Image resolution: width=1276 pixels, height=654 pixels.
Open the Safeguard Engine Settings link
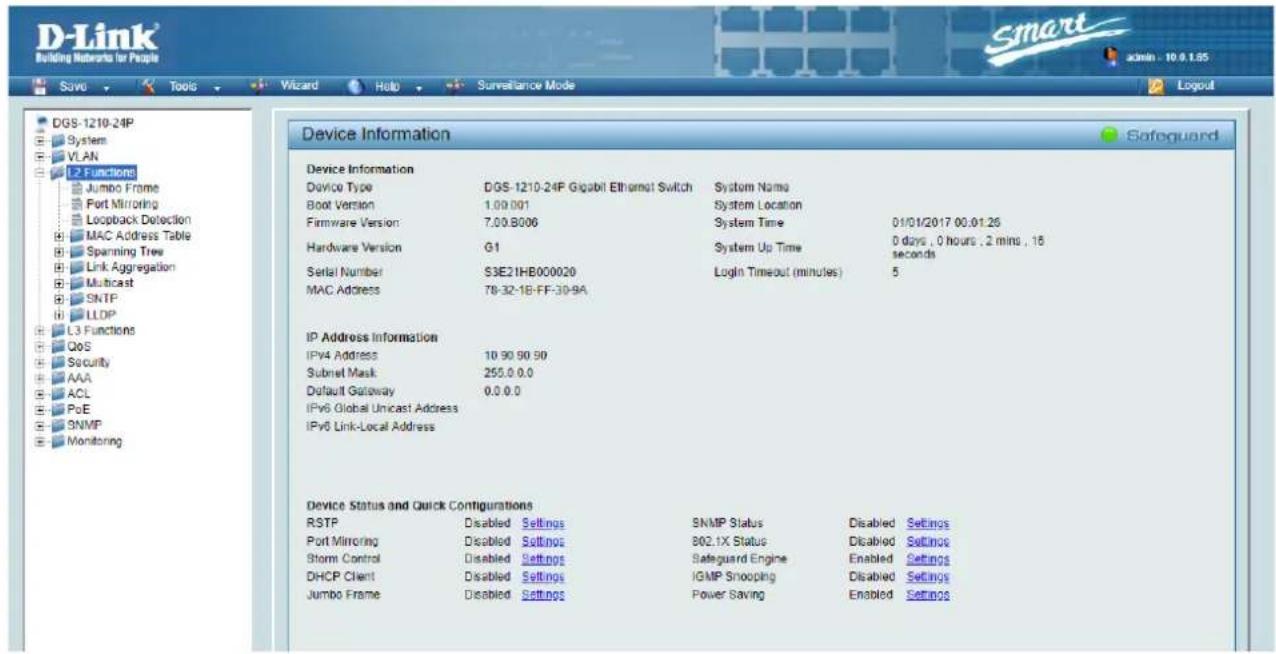(927, 559)
